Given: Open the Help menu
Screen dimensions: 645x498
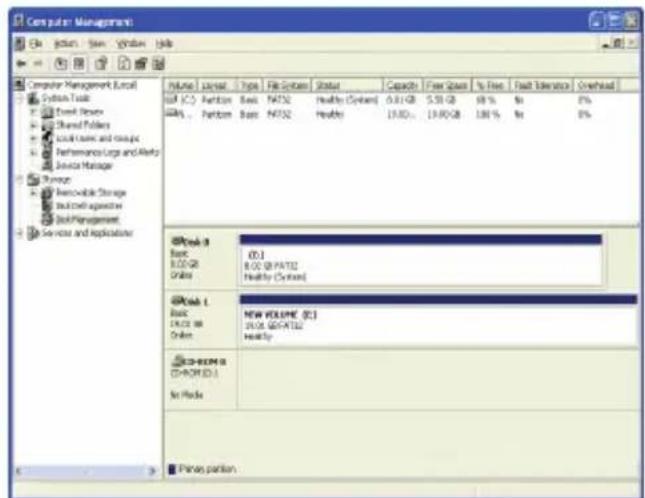Looking at the screenshot, I should 164,43.
